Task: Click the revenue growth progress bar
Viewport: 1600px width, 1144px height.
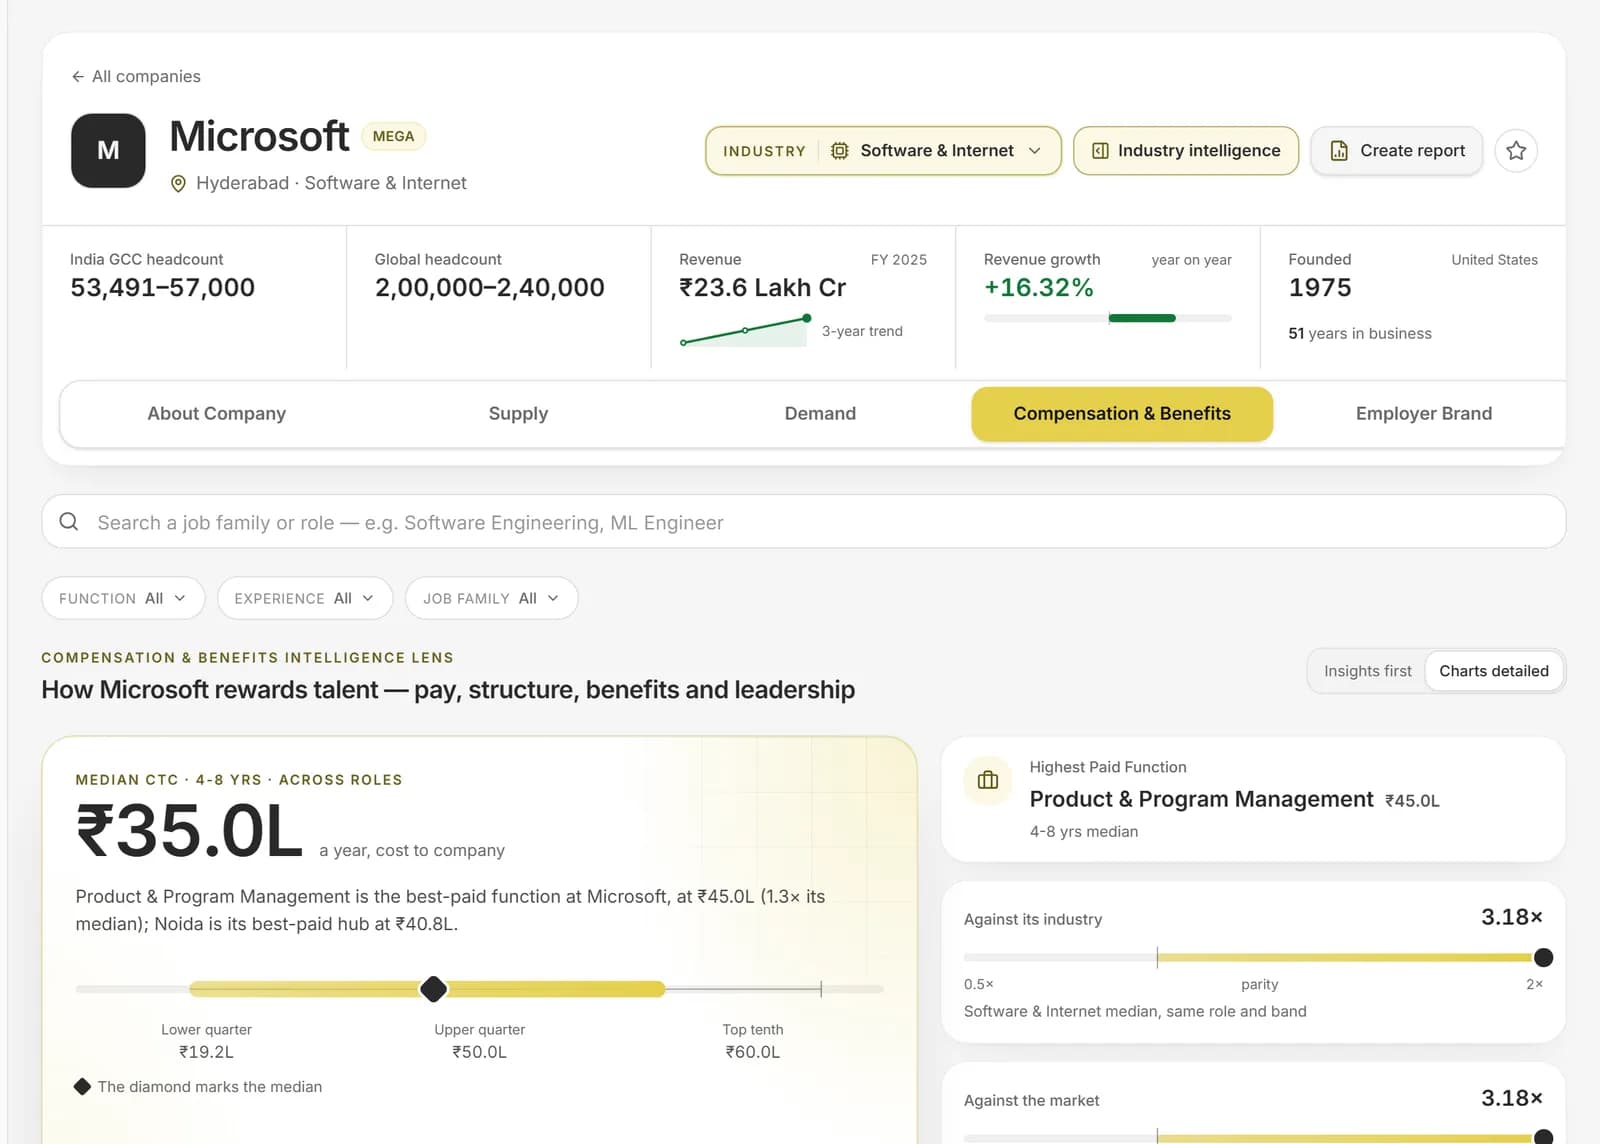Action: coord(1107,318)
